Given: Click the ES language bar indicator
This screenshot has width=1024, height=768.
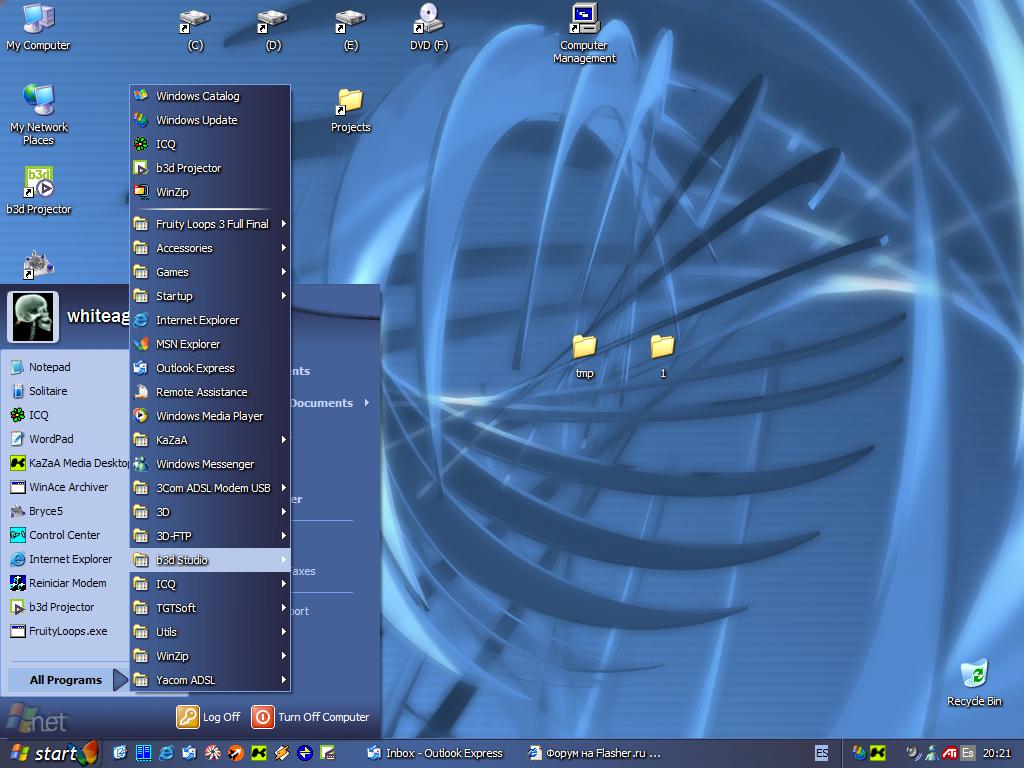Looking at the screenshot, I should point(822,753).
